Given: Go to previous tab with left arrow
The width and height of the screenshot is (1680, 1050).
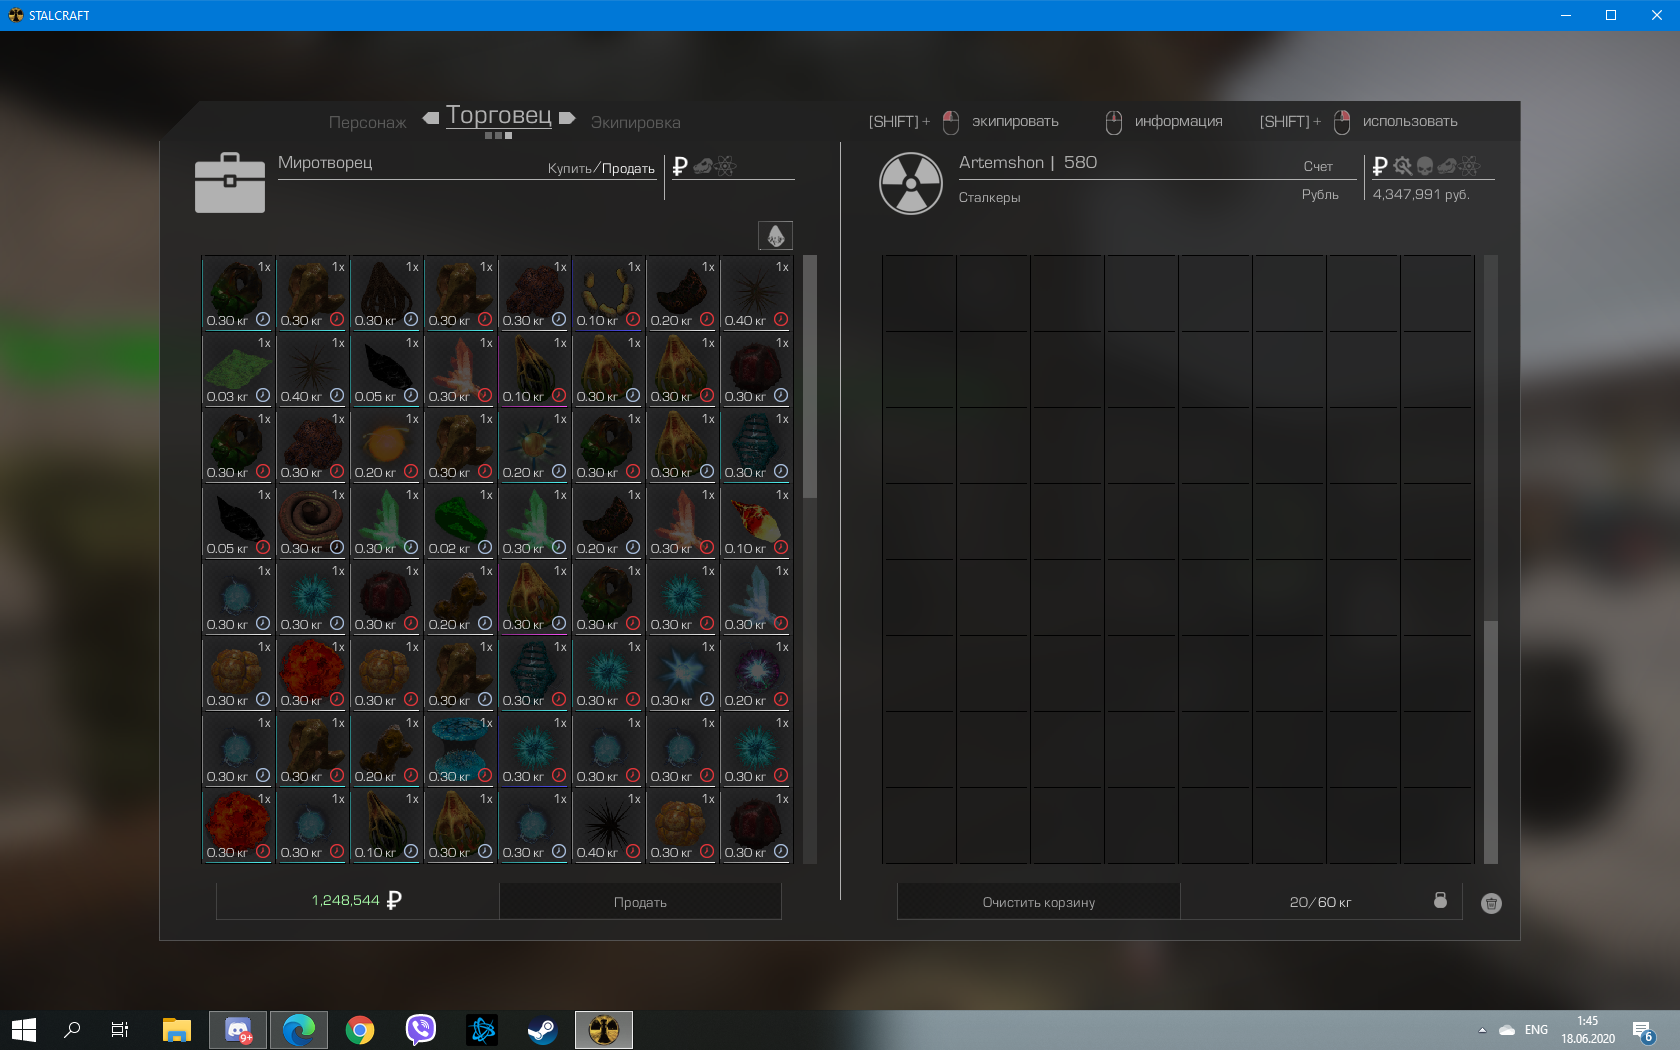Looking at the screenshot, I should [x=431, y=118].
